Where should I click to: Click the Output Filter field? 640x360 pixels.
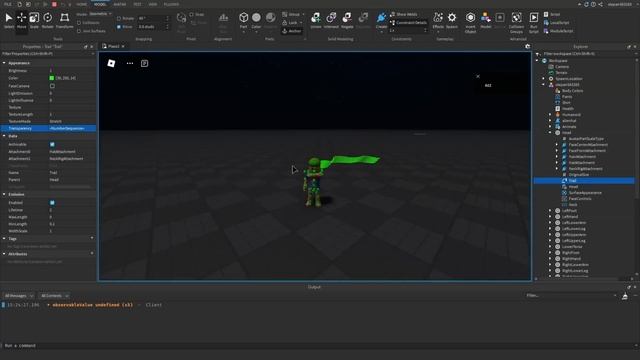coord(571,296)
